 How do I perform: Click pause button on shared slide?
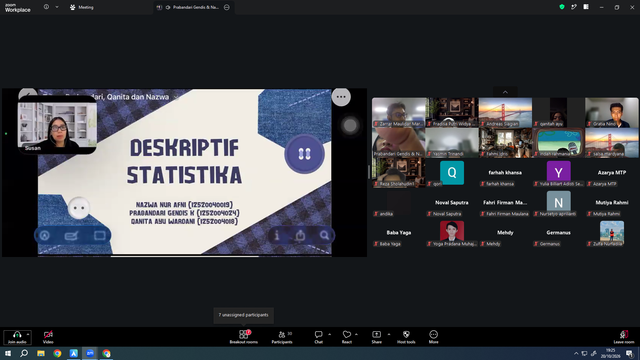click(x=304, y=154)
